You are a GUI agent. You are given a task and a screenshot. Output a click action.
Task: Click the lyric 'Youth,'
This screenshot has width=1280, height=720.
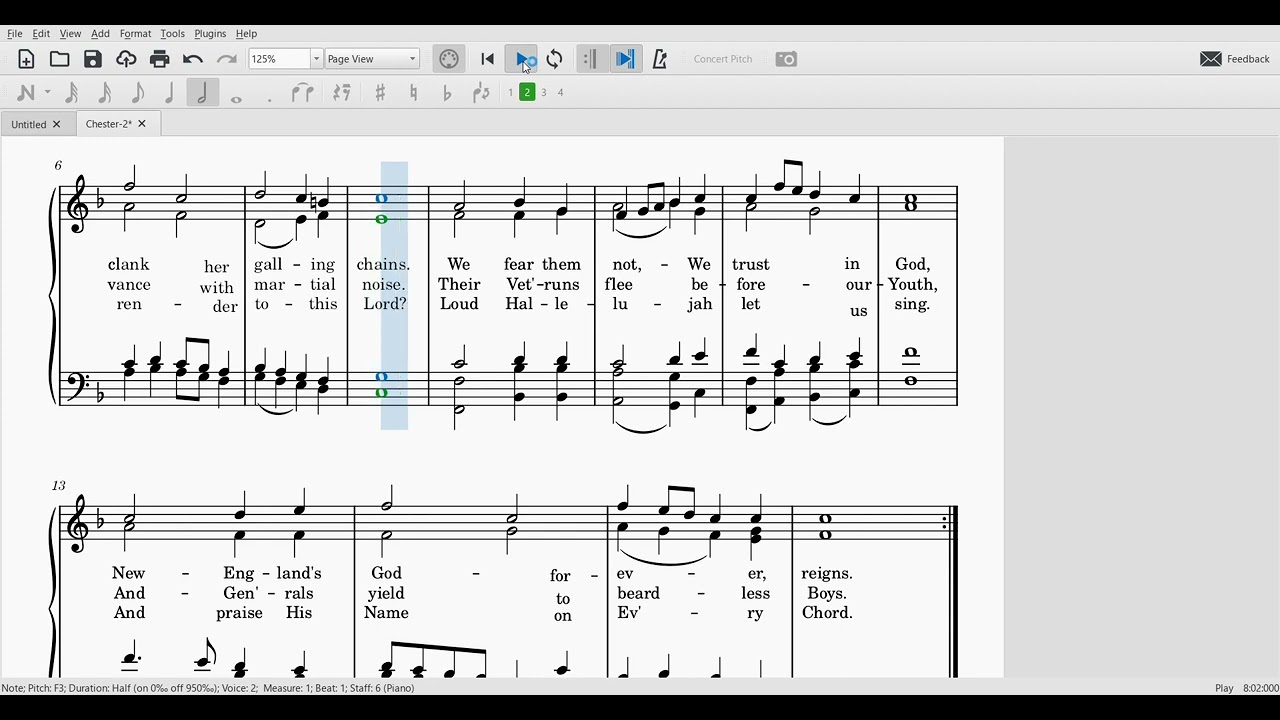pyautogui.click(x=912, y=285)
